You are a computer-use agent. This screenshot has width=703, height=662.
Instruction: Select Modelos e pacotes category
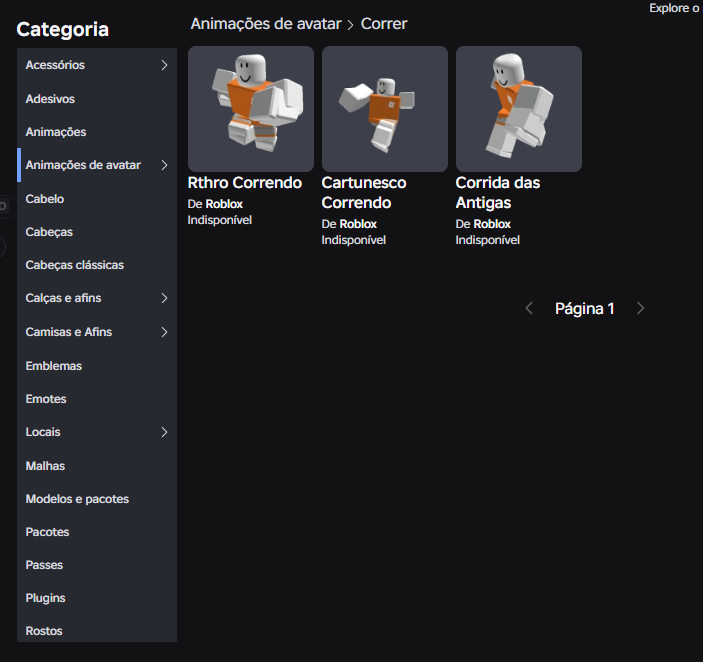click(x=97, y=499)
